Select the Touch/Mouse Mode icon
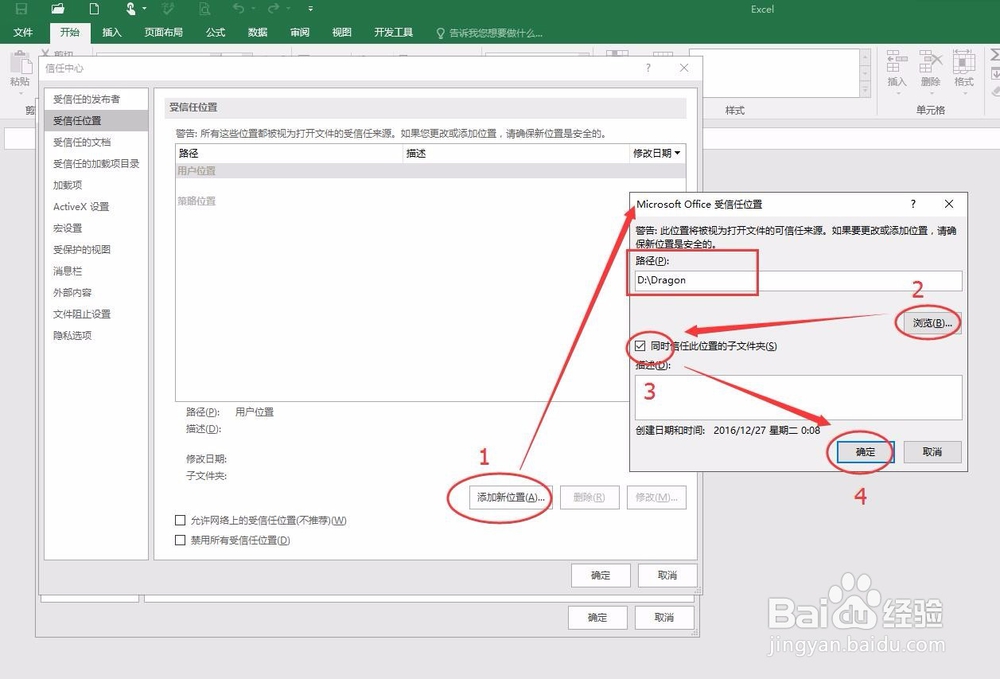Viewport: 1000px width, 679px height. [x=131, y=9]
